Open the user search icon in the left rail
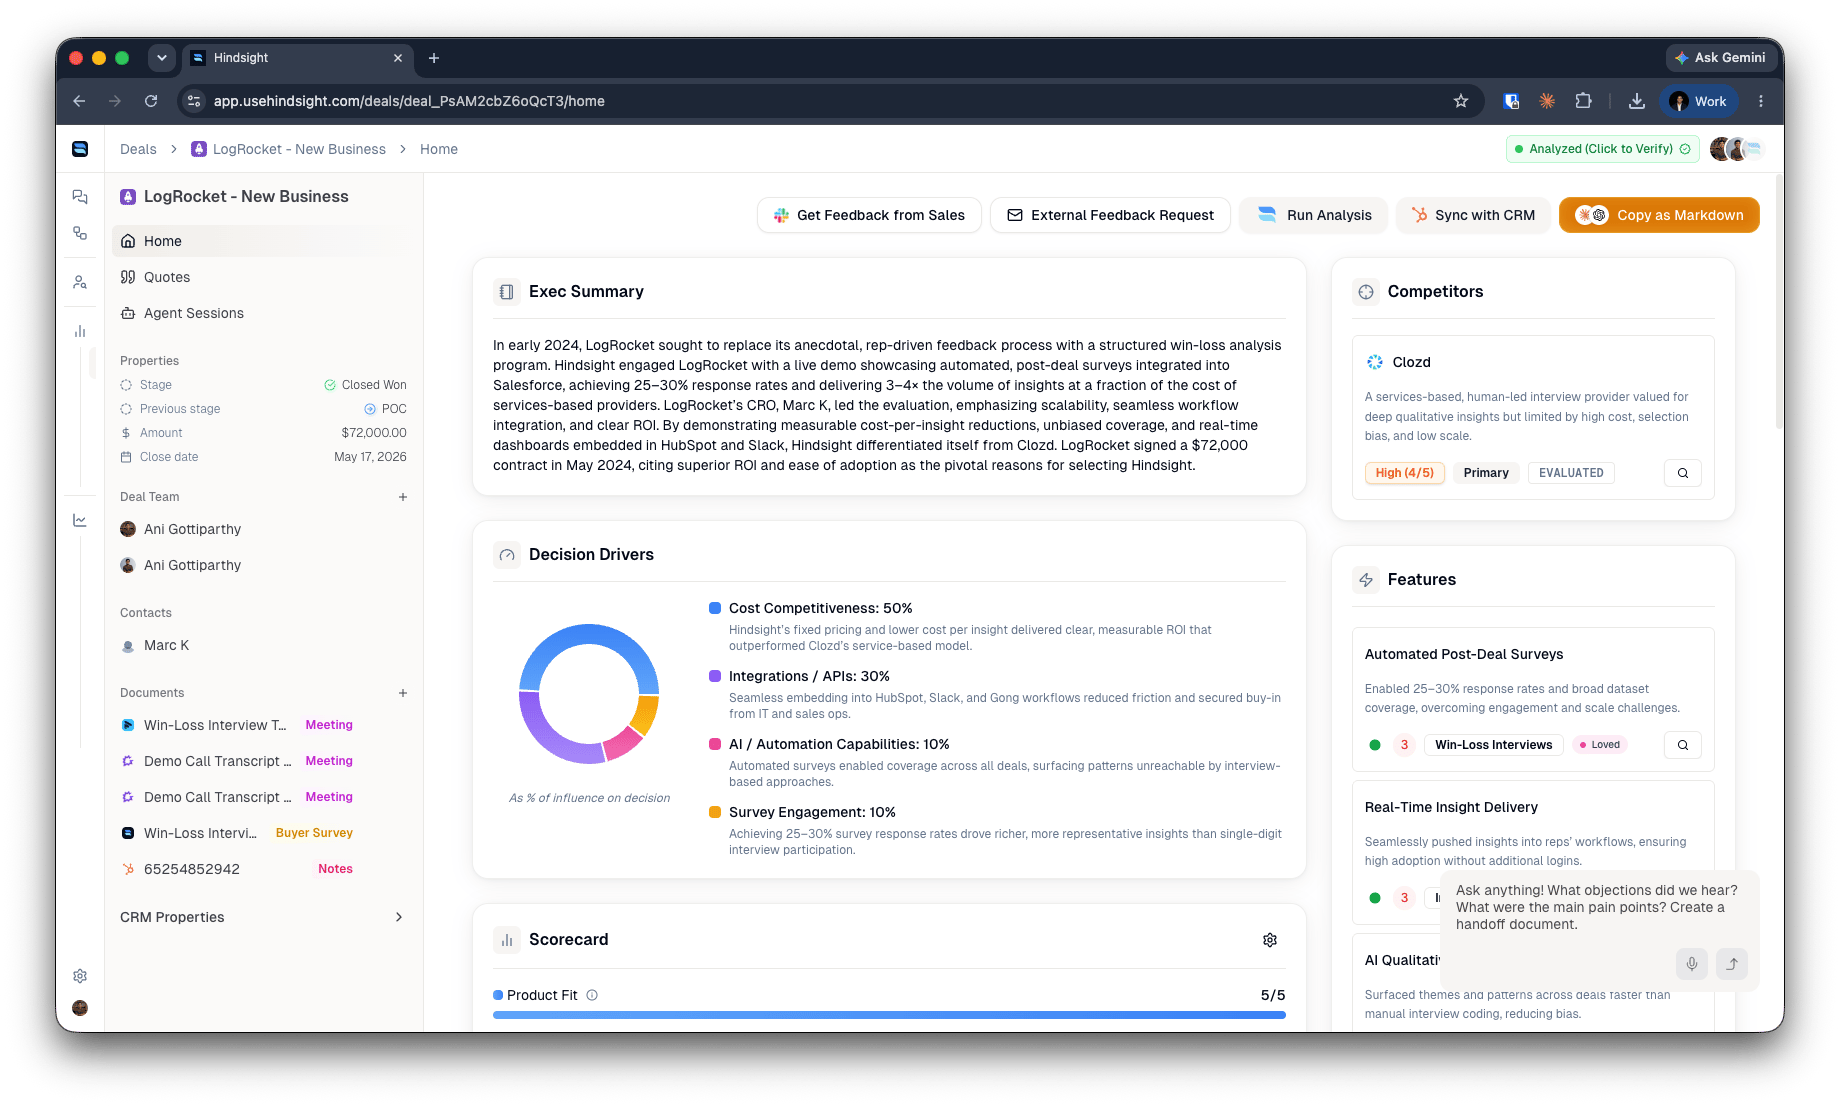The image size is (1840, 1106). click(80, 283)
